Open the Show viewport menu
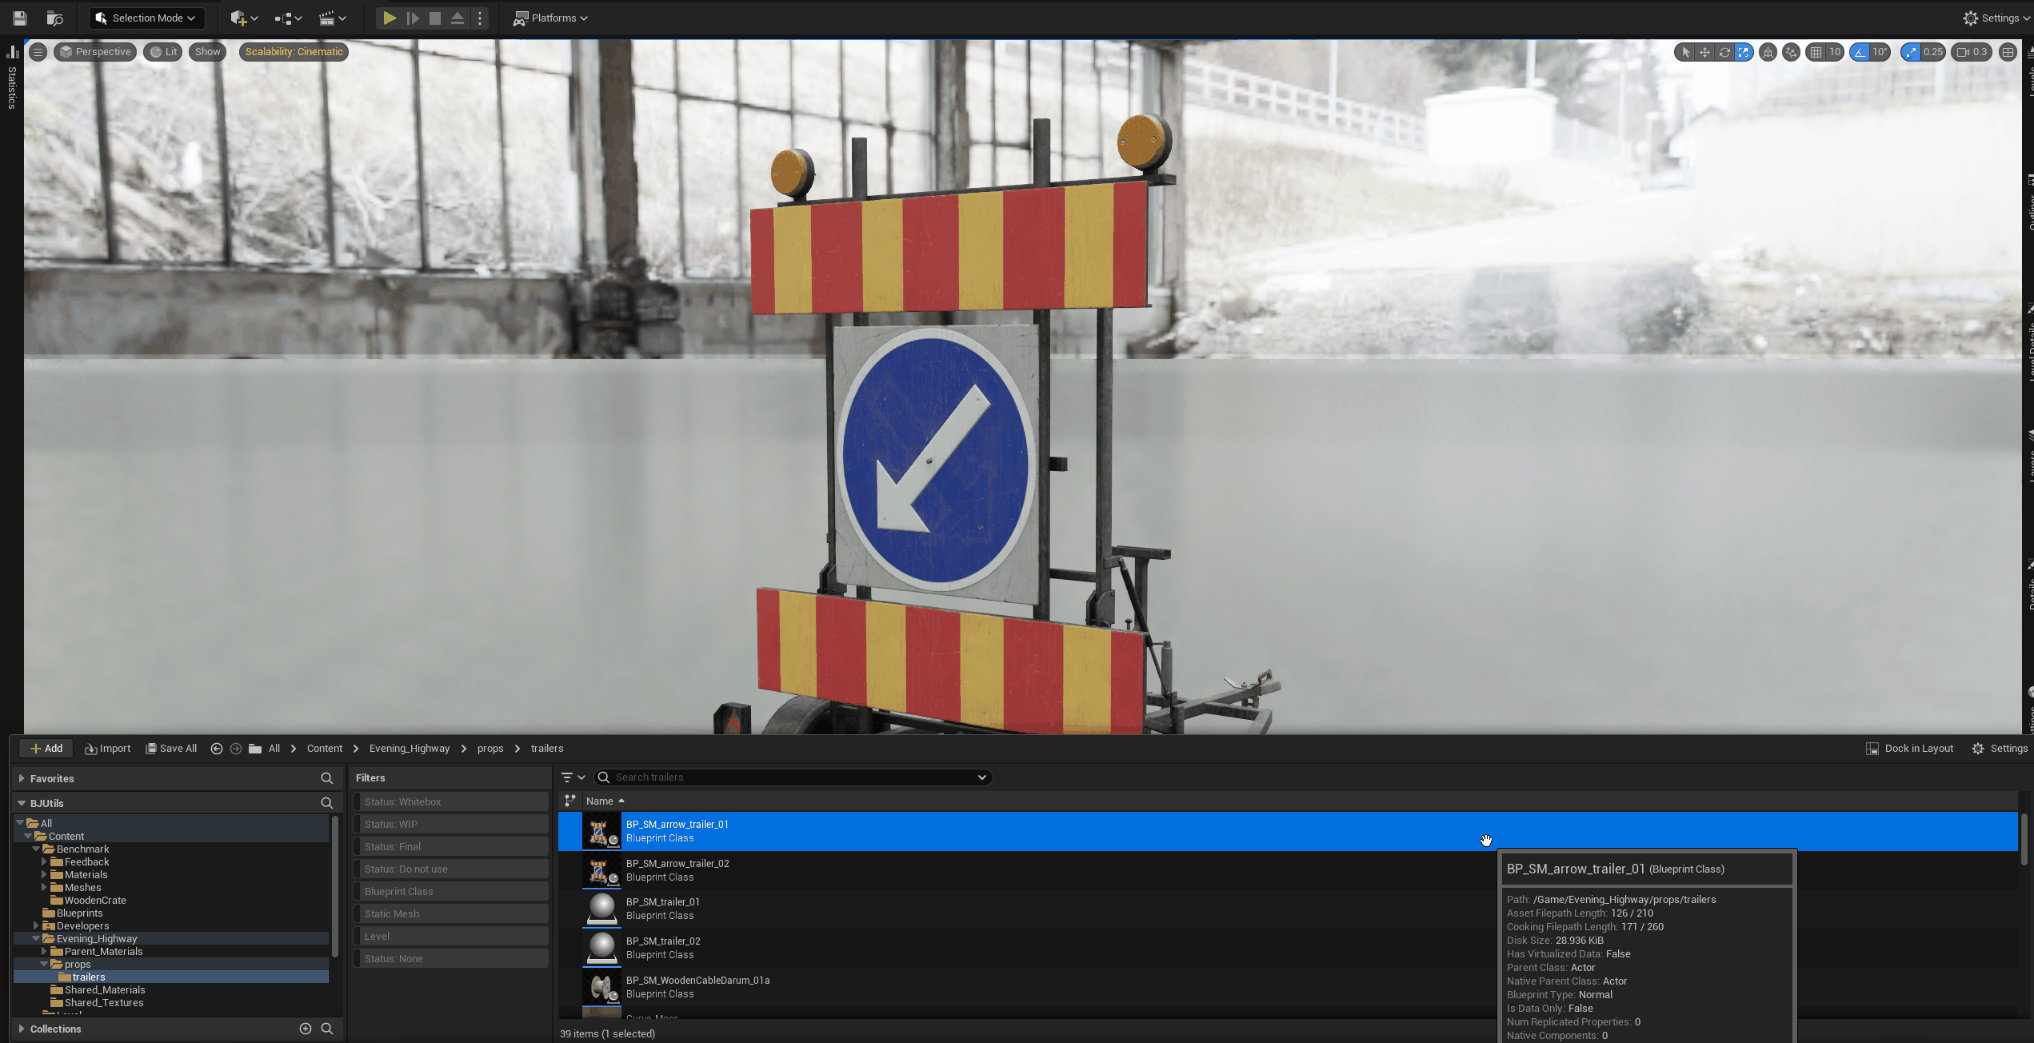The height and width of the screenshot is (1043, 2034). [207, 52]
